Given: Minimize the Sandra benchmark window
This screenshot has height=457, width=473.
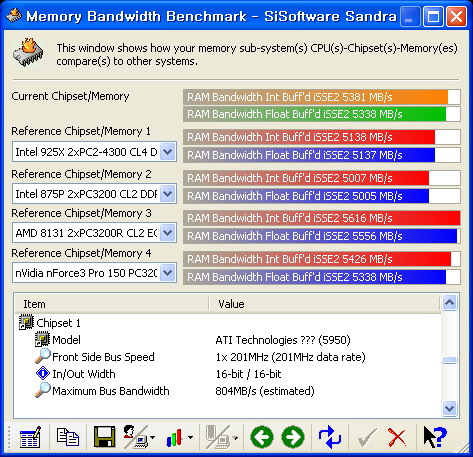Looking at the screenshot, I should pyautogui.click(x=409, y=16).
